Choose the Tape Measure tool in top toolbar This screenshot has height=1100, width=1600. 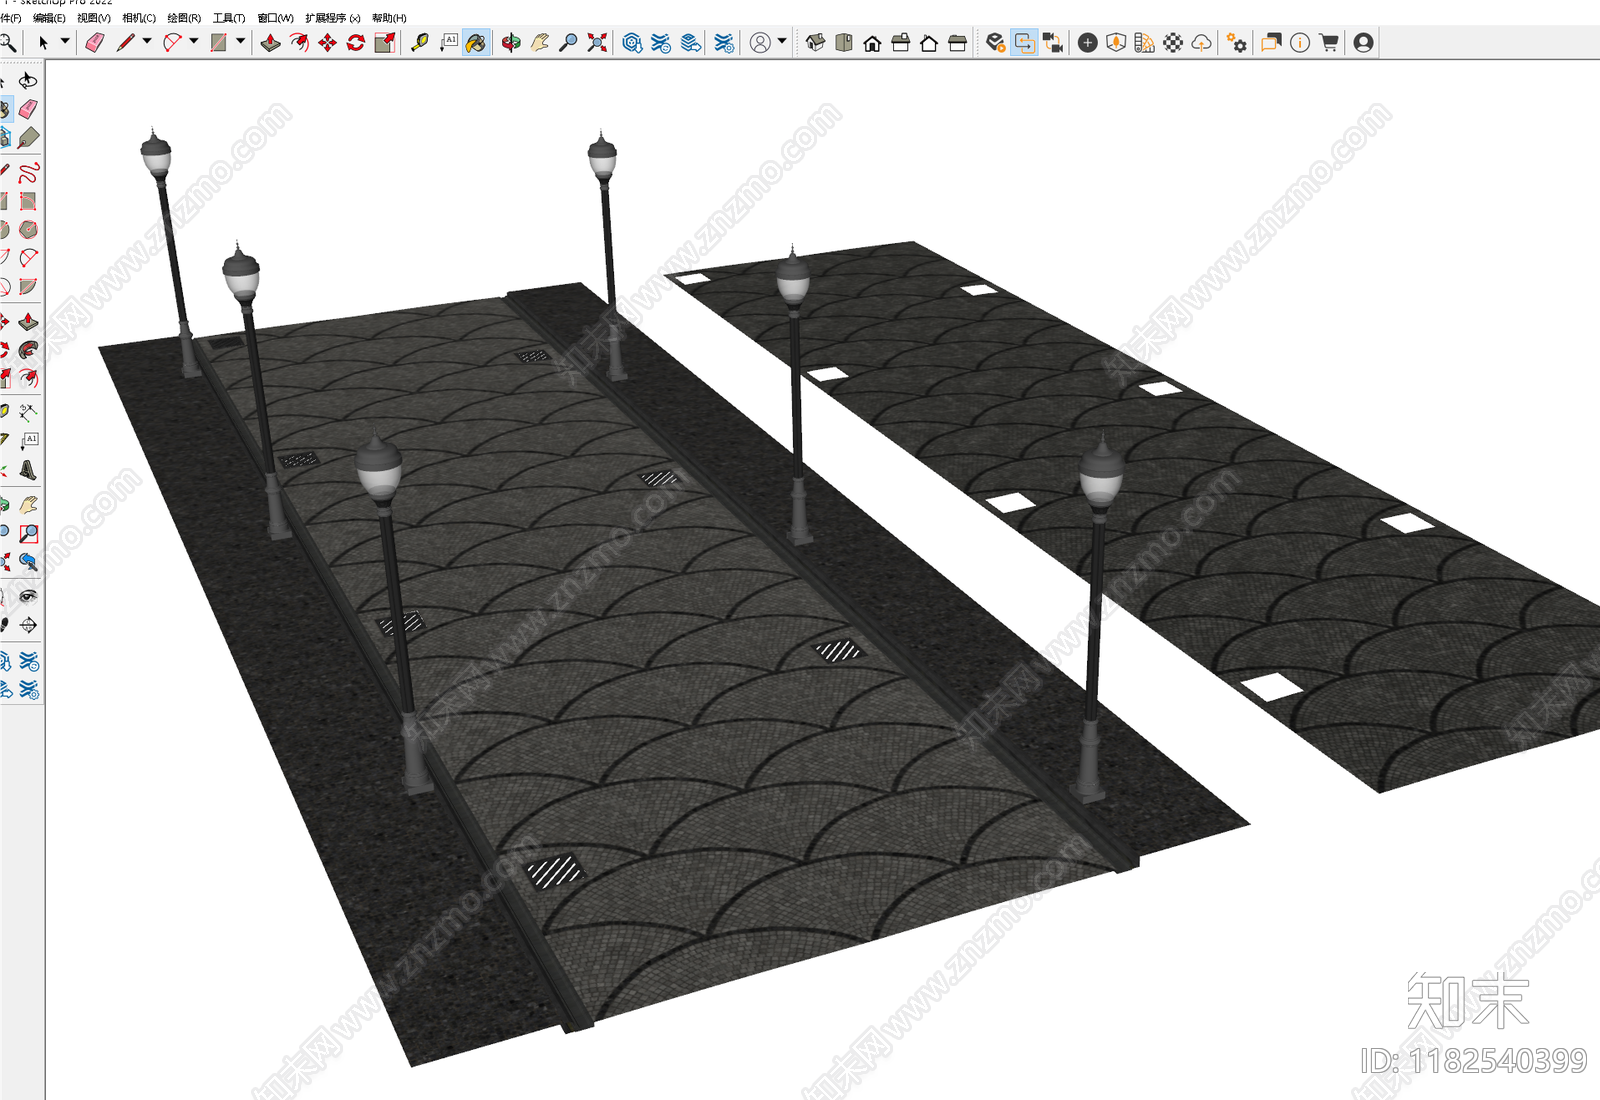pos(420,42)
